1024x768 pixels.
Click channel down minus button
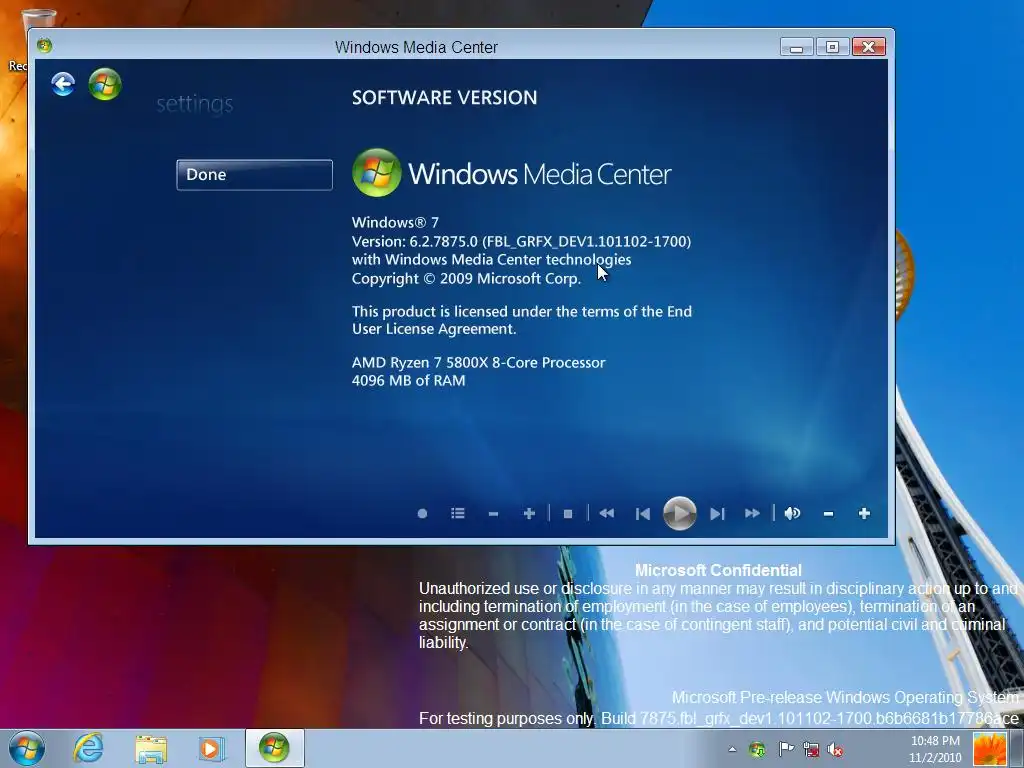pos(494,514)
